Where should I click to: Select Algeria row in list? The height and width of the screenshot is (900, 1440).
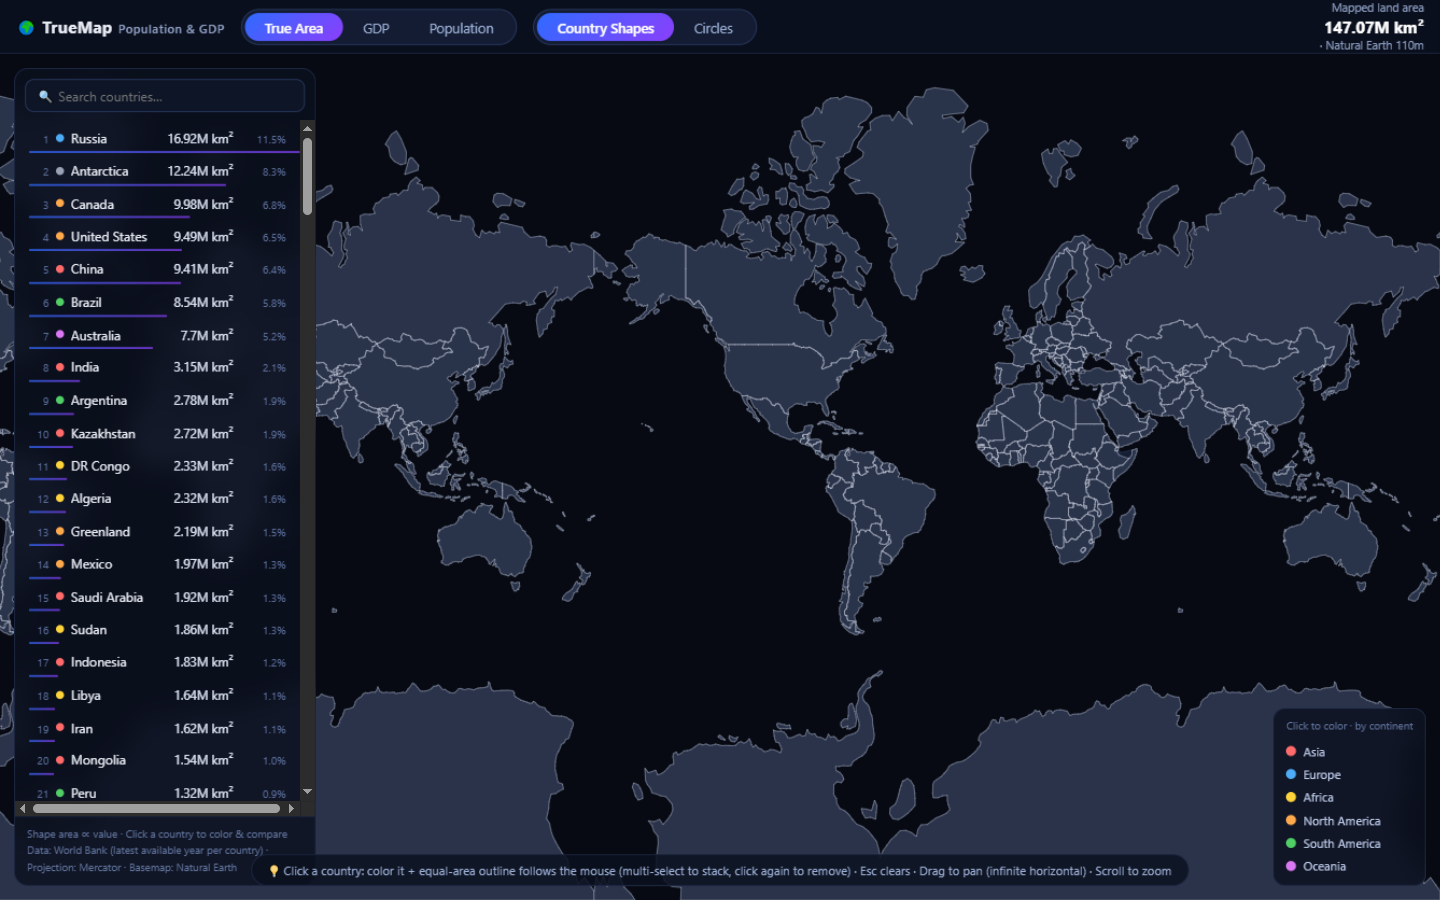164,498
